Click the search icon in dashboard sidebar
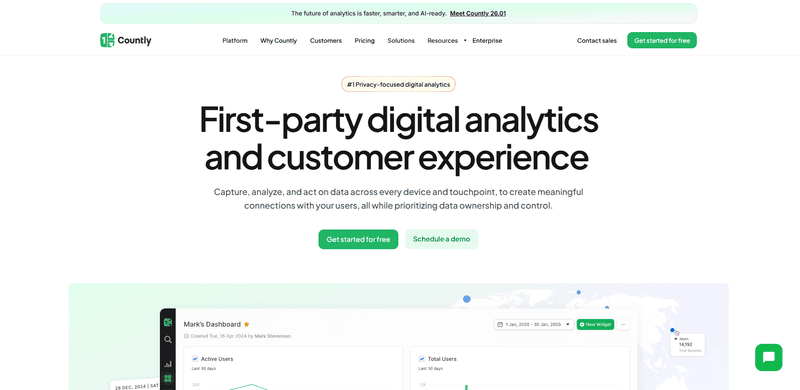 pyautogui.click(x=168, y=339)
